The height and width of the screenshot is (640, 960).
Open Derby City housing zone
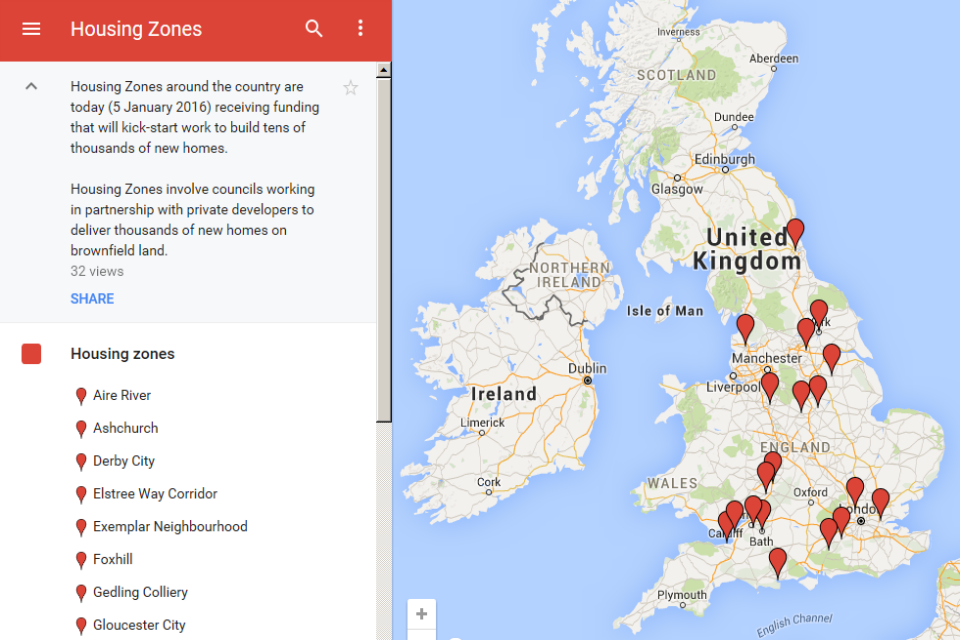click(124, 461)
